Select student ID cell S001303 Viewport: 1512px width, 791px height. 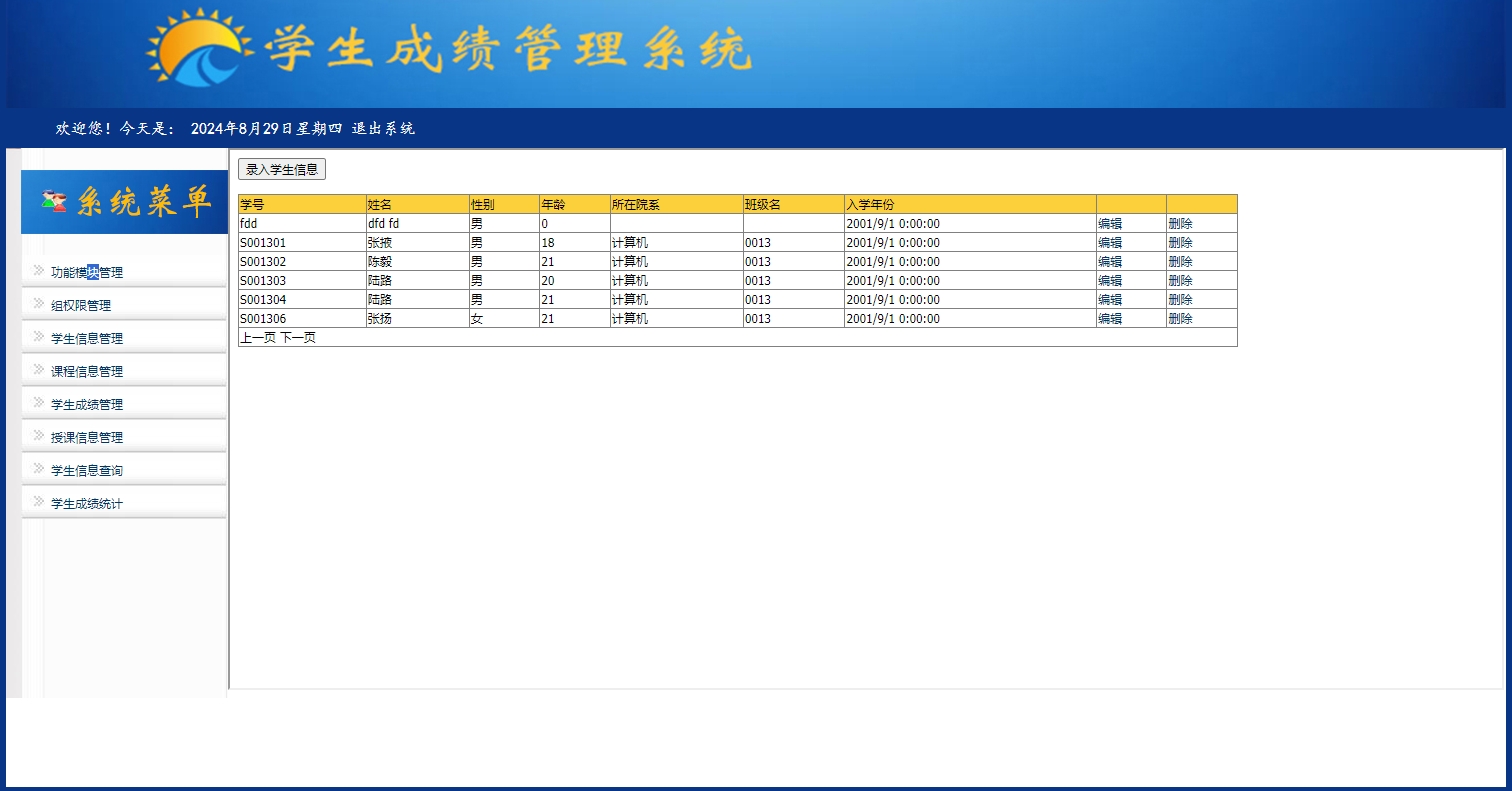pyautogui.click(x=302, y=280)
